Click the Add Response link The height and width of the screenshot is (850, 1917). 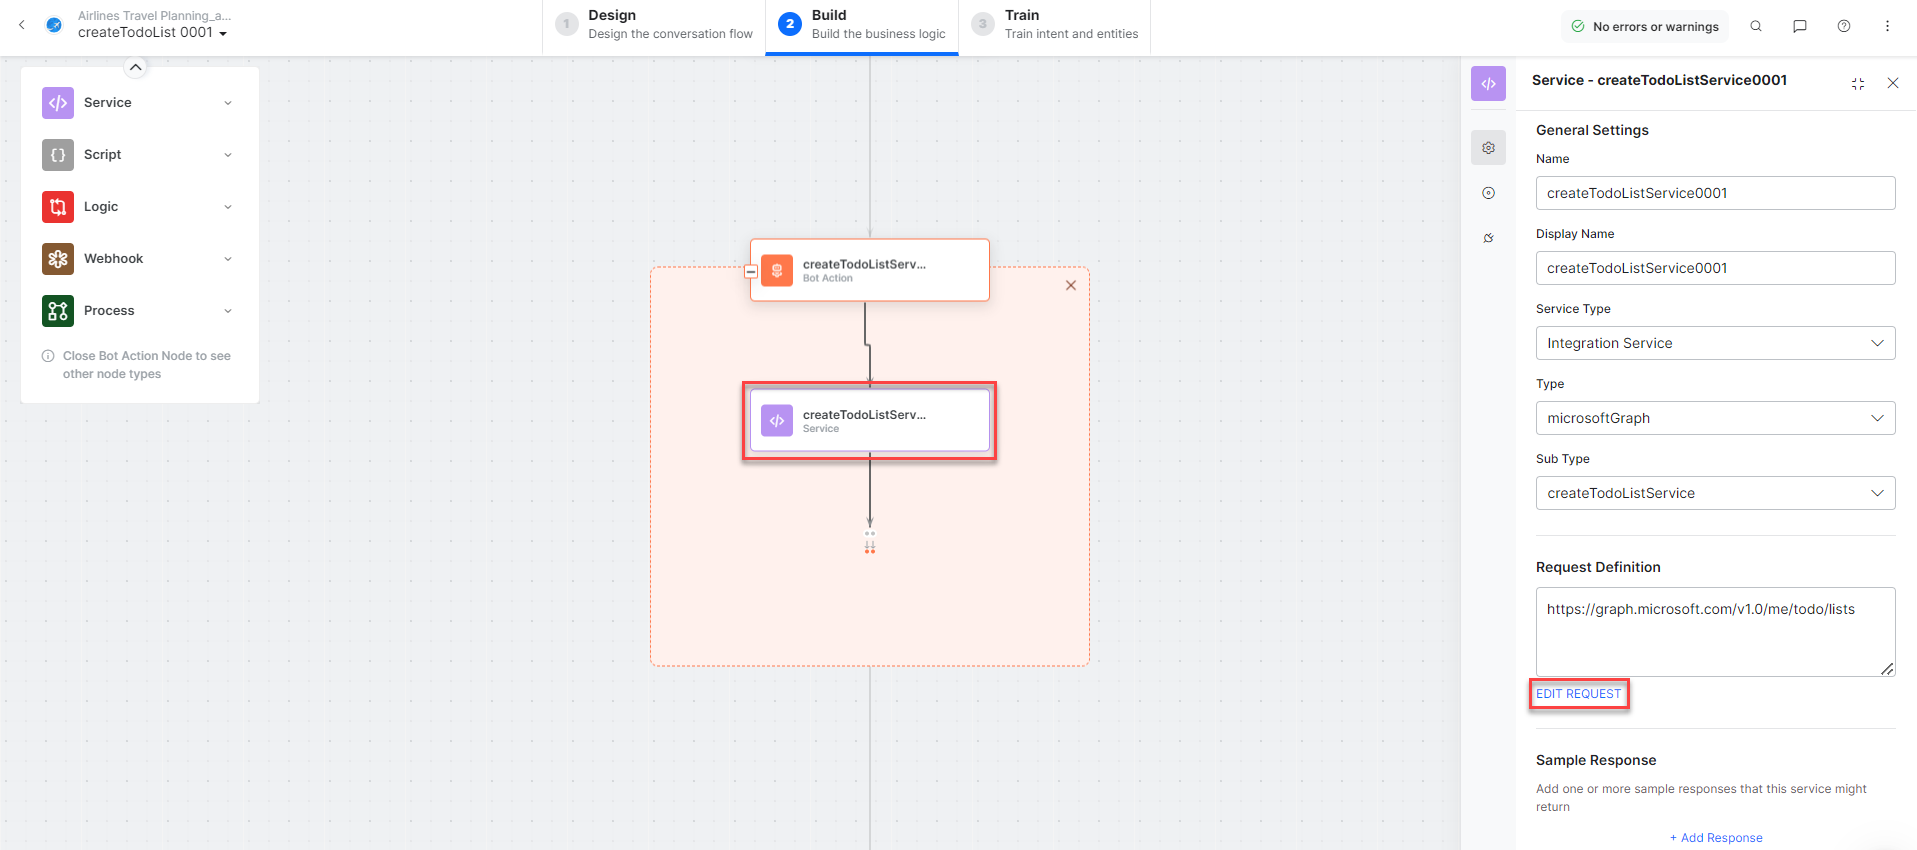1716,838
